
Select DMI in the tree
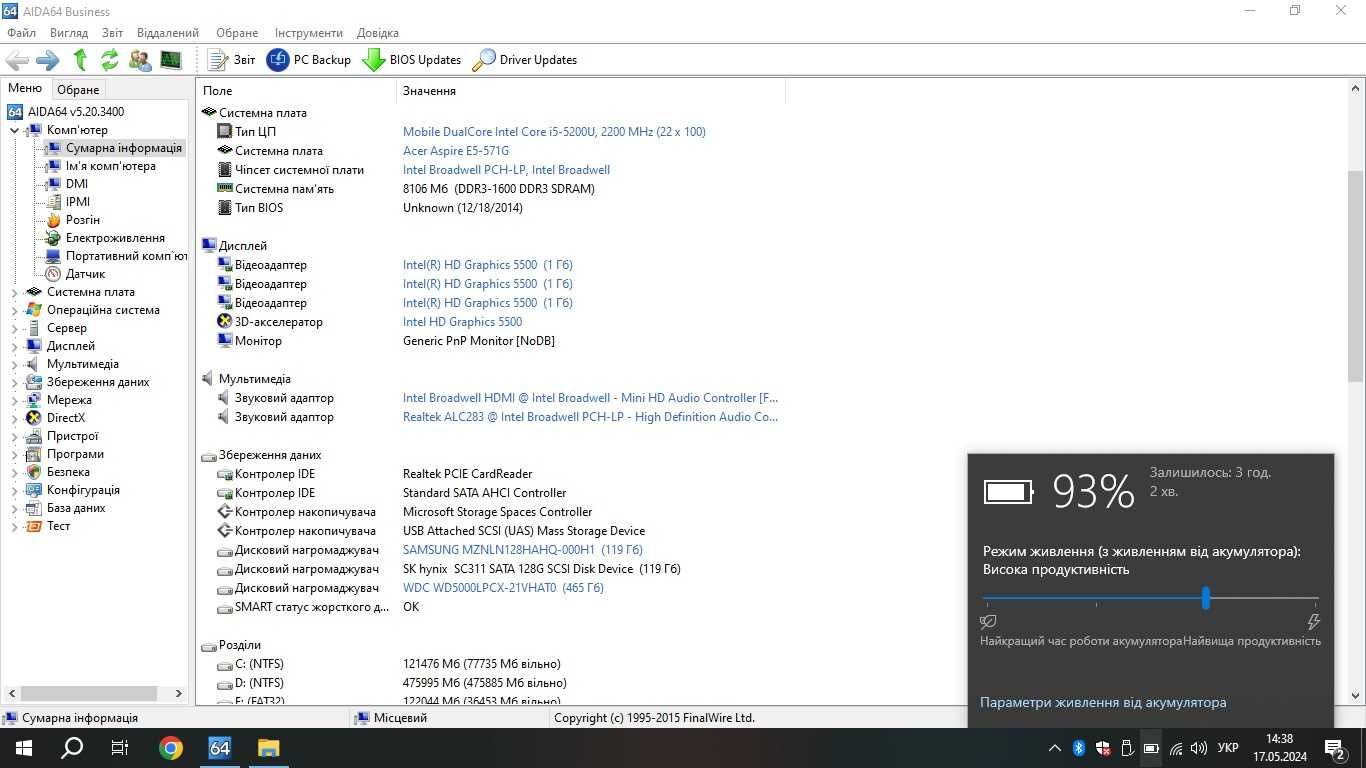point(77,184)
